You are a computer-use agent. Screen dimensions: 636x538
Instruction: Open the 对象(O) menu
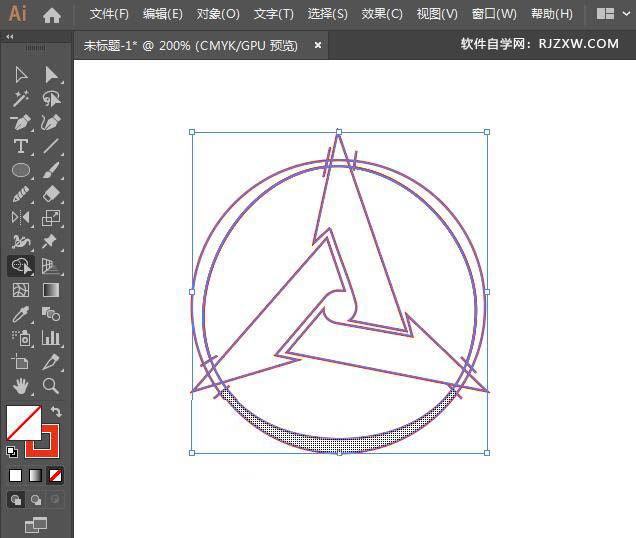pyautogui.click(x=218, y=14)
